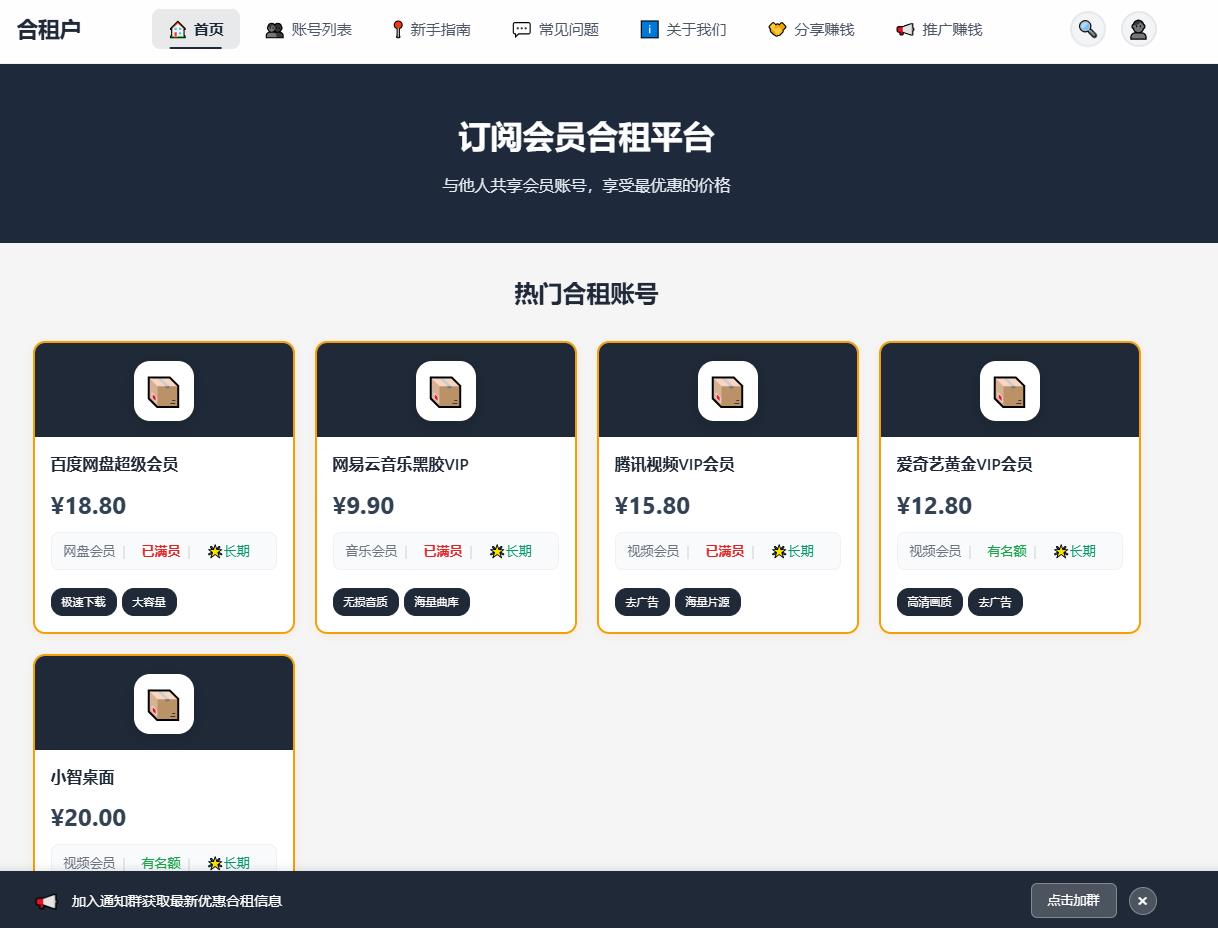Image resolution: width=1218 pixels, height=928 pixels.
Task: Click the ¥18.80 price
Action: click(89, 506)
